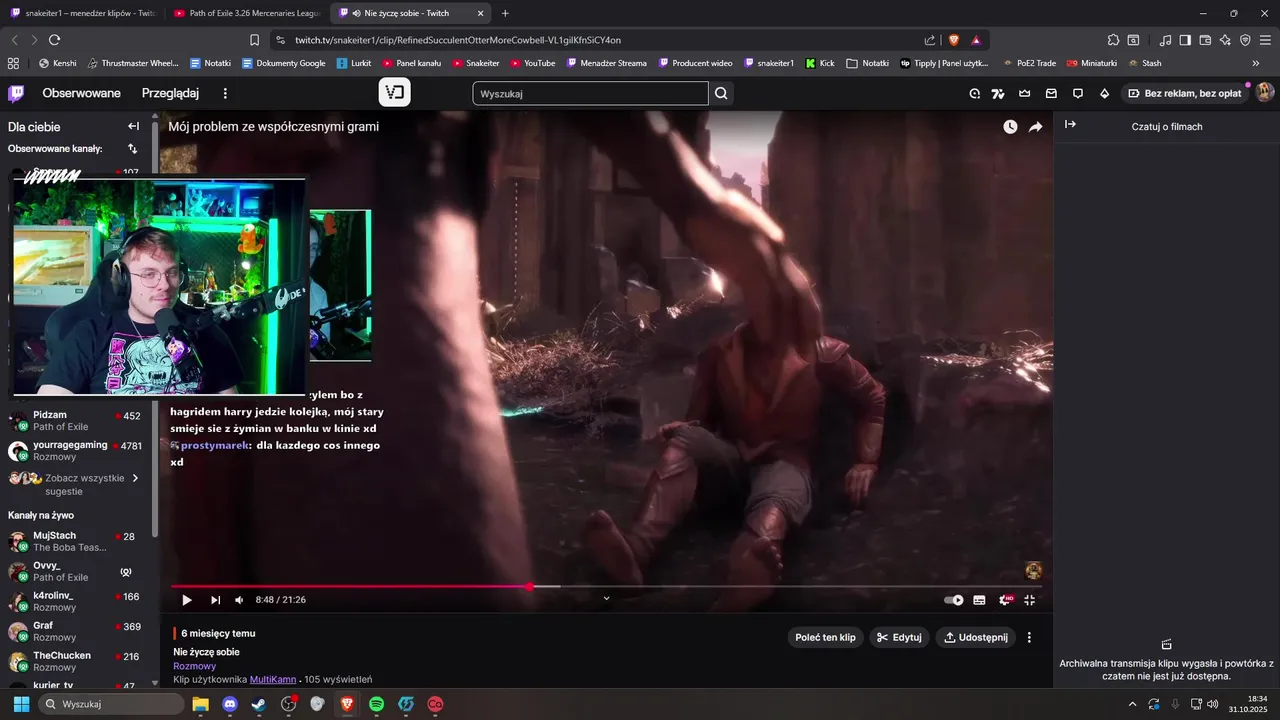Open yourragegaming channel in sidebar
The height and width of the screenshot is (720, 1280).
[x=75, y=450]
